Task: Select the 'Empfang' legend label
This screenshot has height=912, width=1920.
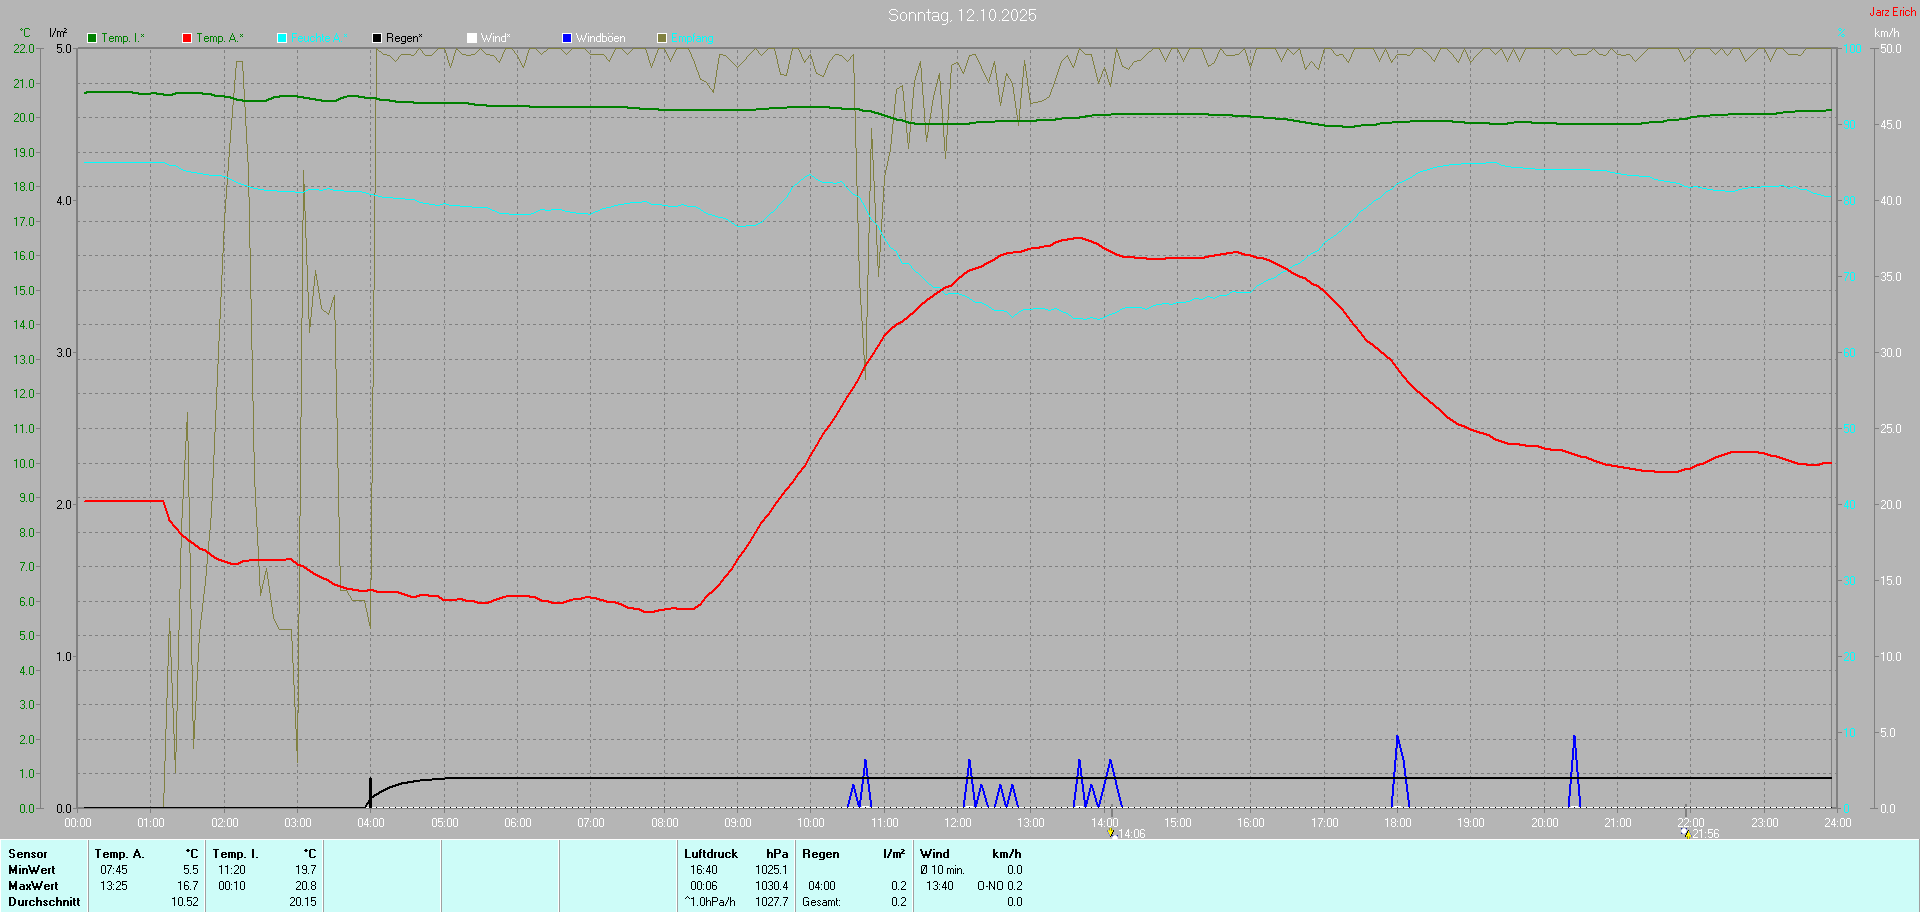Action: [x=693, y=38]
